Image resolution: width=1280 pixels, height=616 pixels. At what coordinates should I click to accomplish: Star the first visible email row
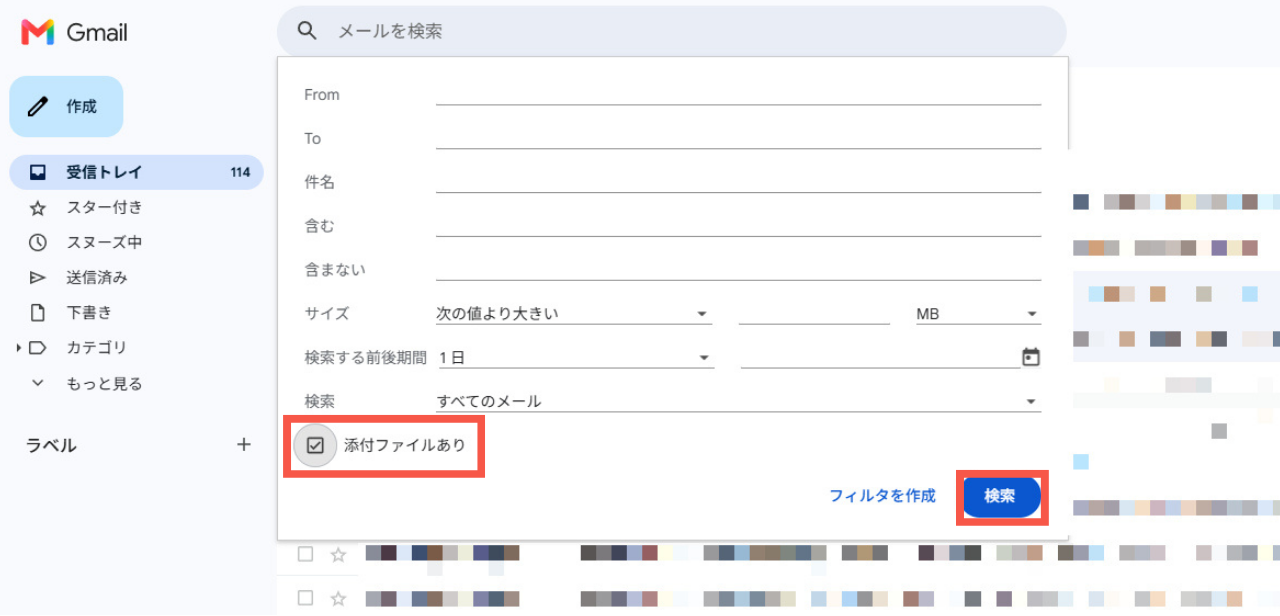338,554
